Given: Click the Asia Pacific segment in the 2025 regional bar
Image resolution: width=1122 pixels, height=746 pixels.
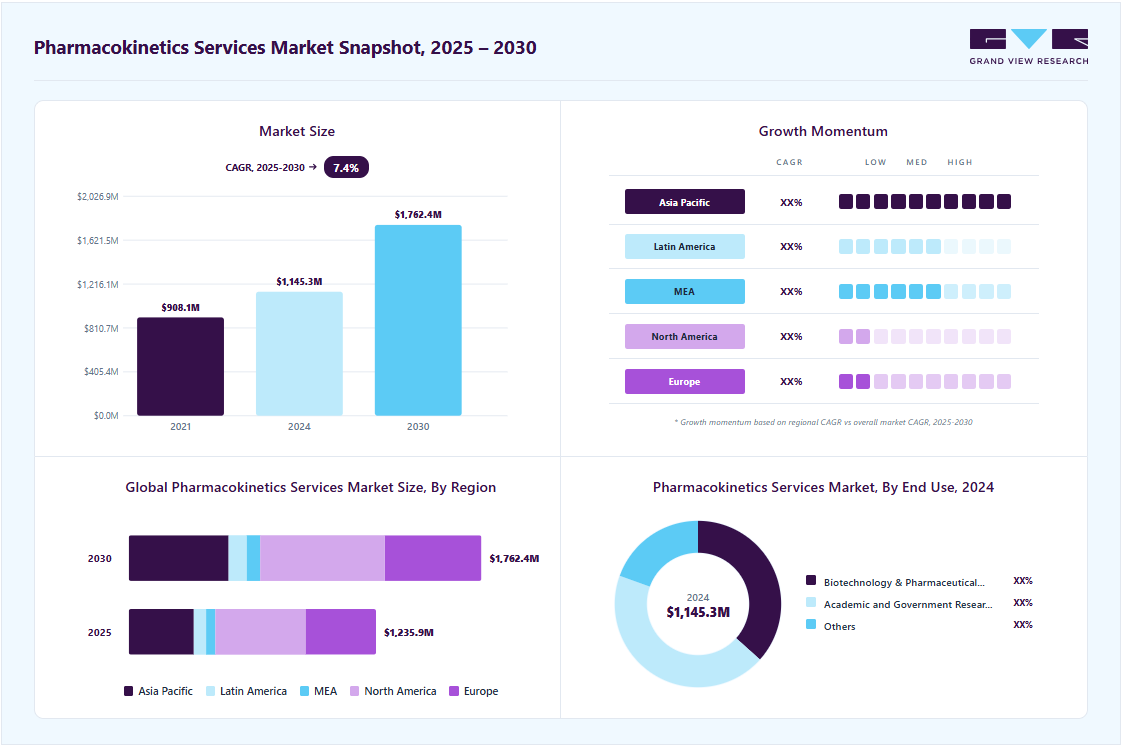Looking at the screenshot, I should pyautogui.click(x=161, y=632).
